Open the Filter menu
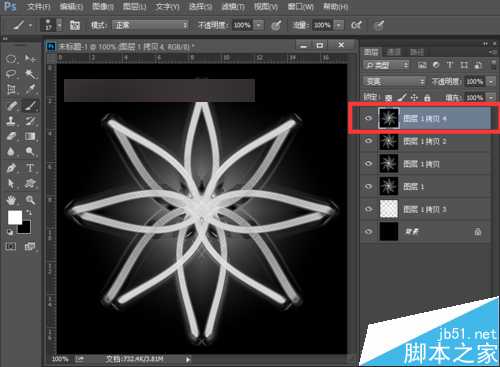This screenshot has width=500, height=367. click(x=233, y=7)
